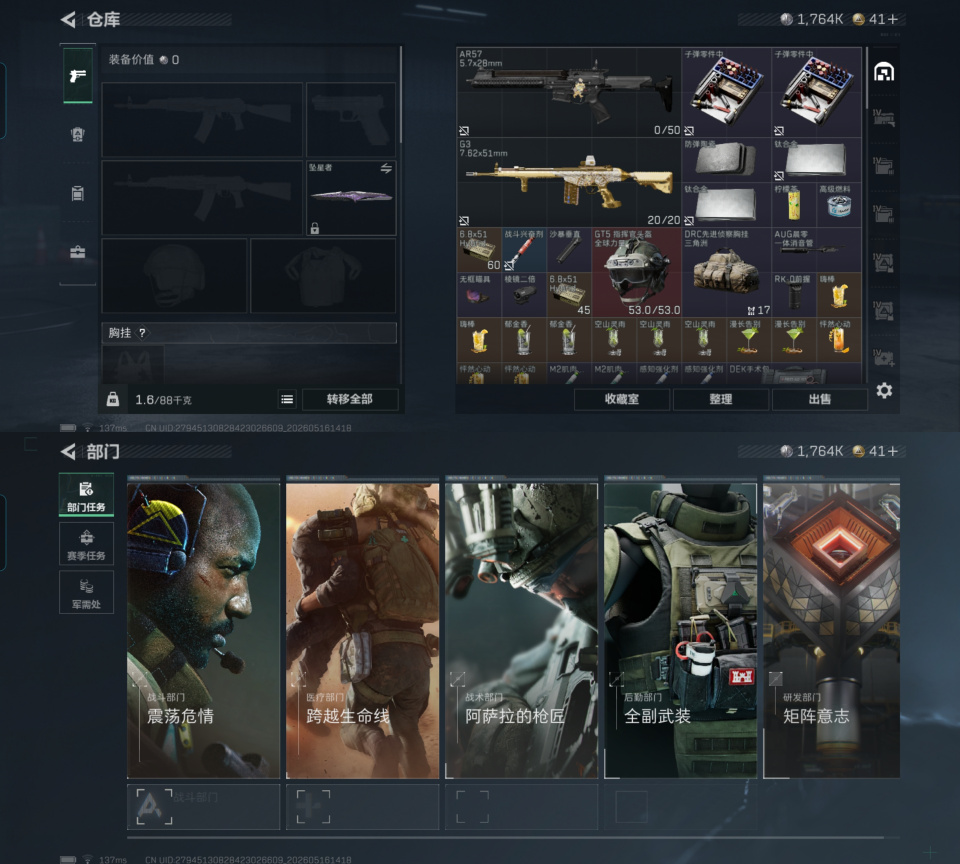Click the 整理 sort button
960x864 pixels.
(x=721, y=399)
